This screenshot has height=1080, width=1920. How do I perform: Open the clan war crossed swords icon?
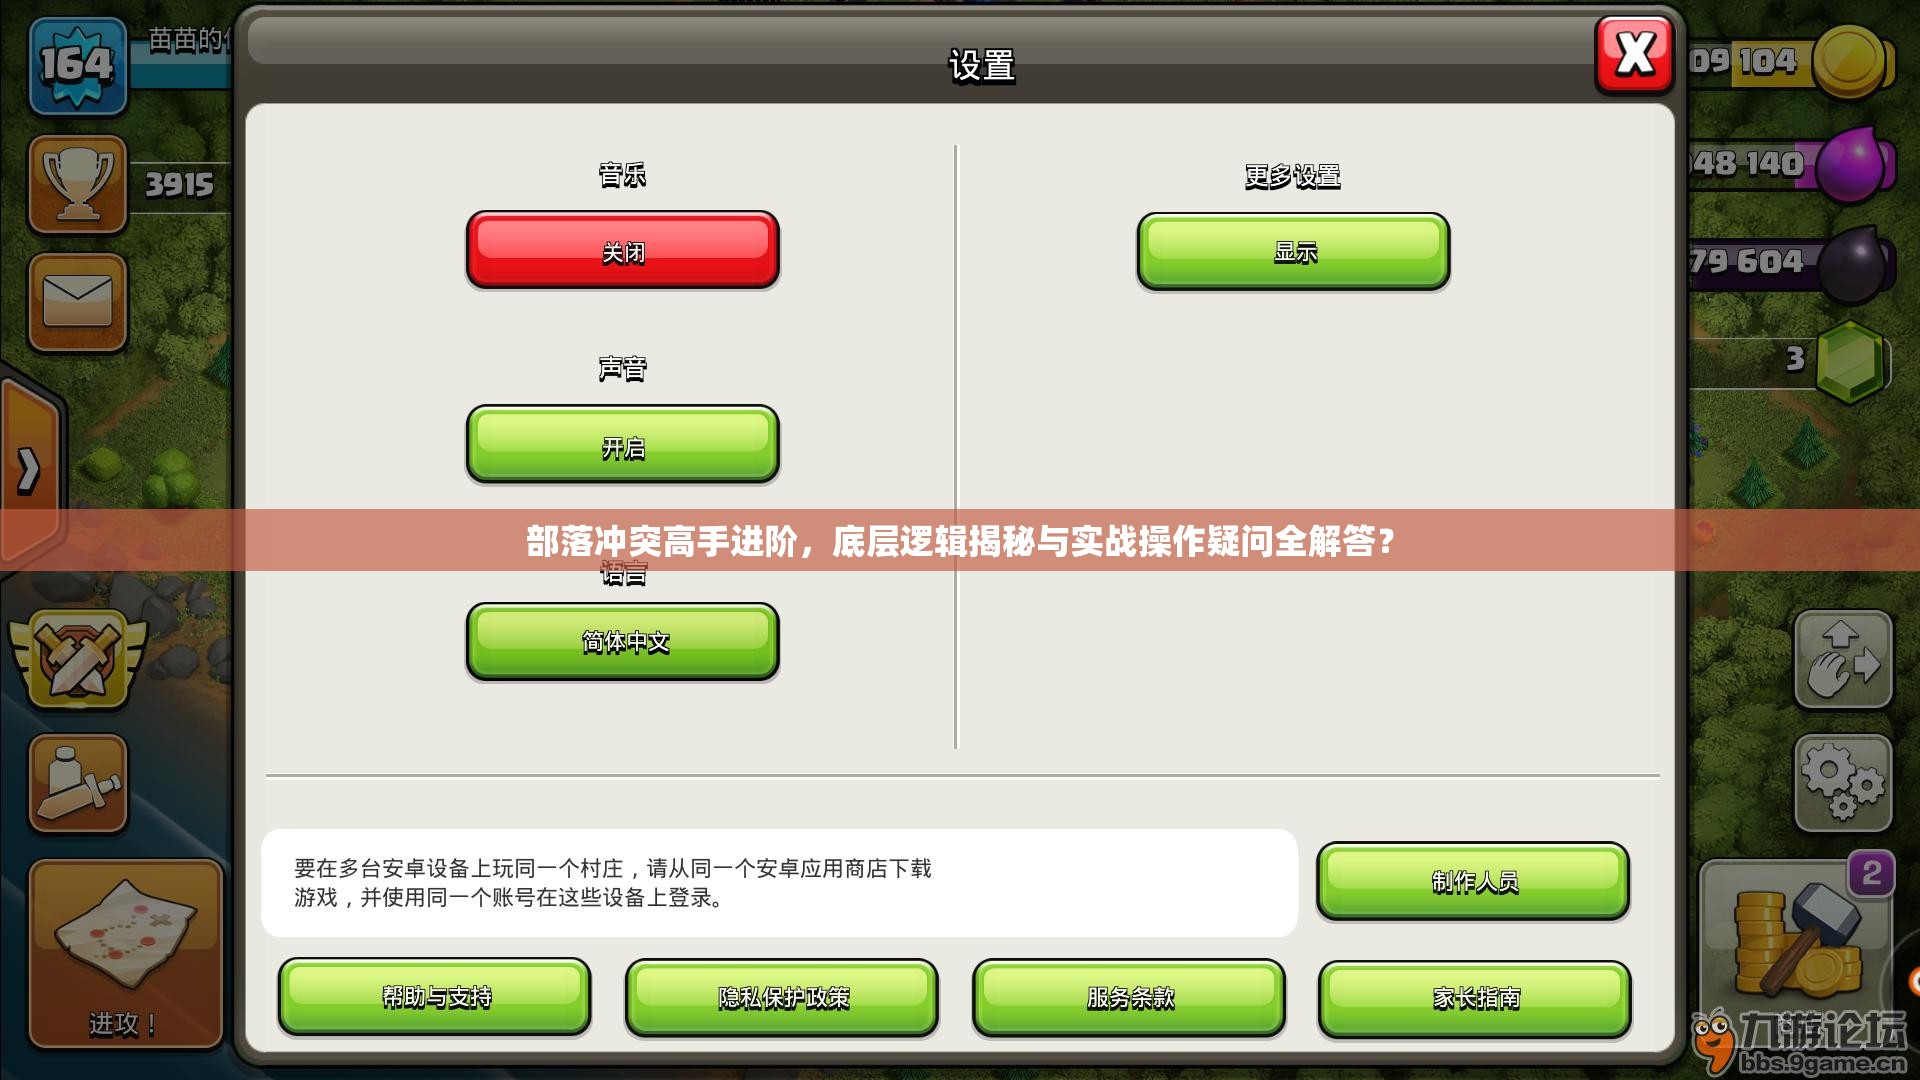tap(78, 658)
